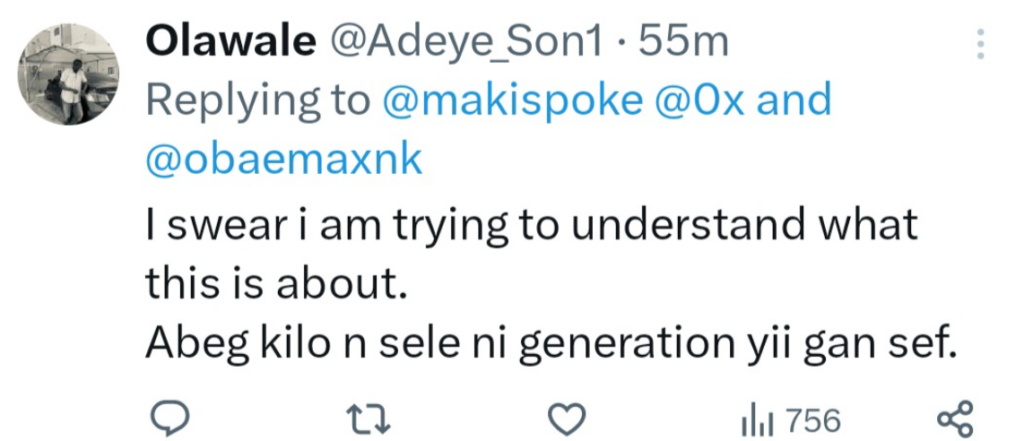
Task: Go to the @obaemaxnk profile mention
Action: tap(284, 160)
